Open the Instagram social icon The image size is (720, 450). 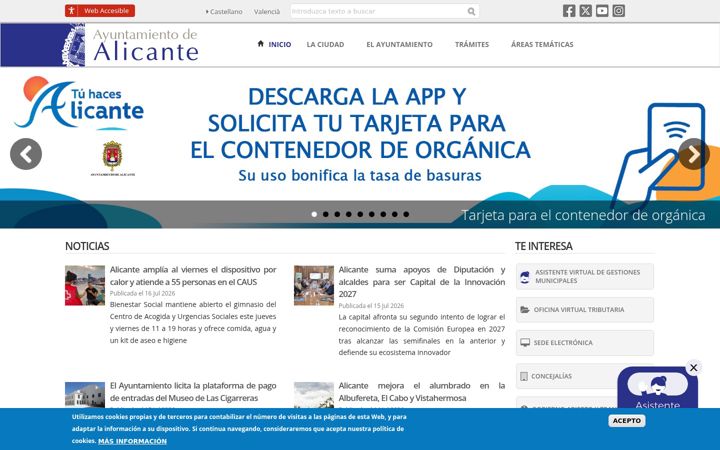tap(619, 11)
